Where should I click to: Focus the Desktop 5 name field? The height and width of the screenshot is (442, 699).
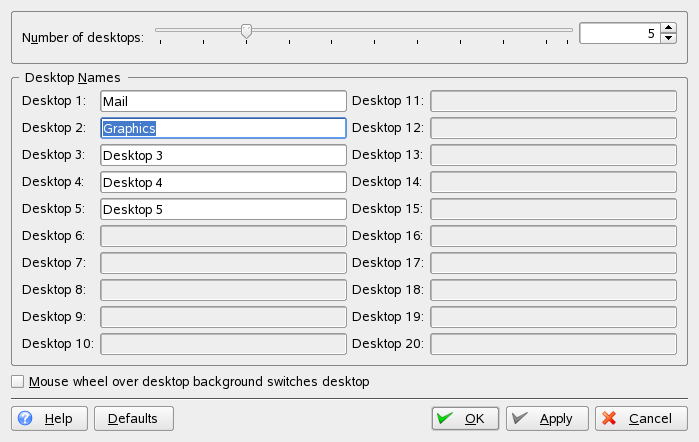point(223,209)
